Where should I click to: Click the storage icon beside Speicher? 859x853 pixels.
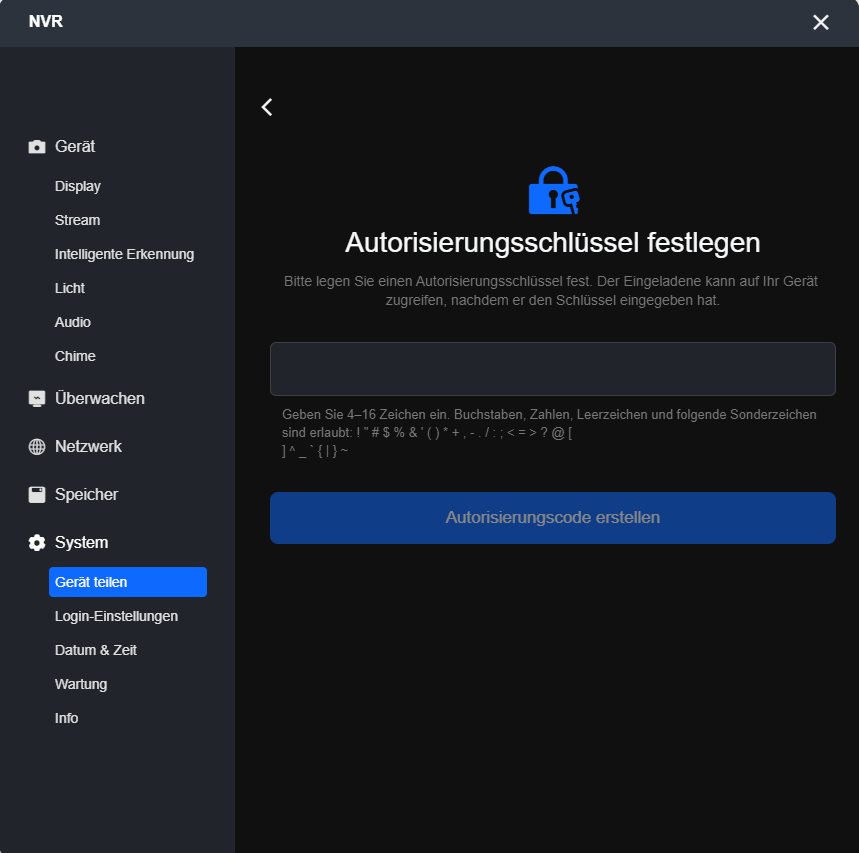[37, 495]
